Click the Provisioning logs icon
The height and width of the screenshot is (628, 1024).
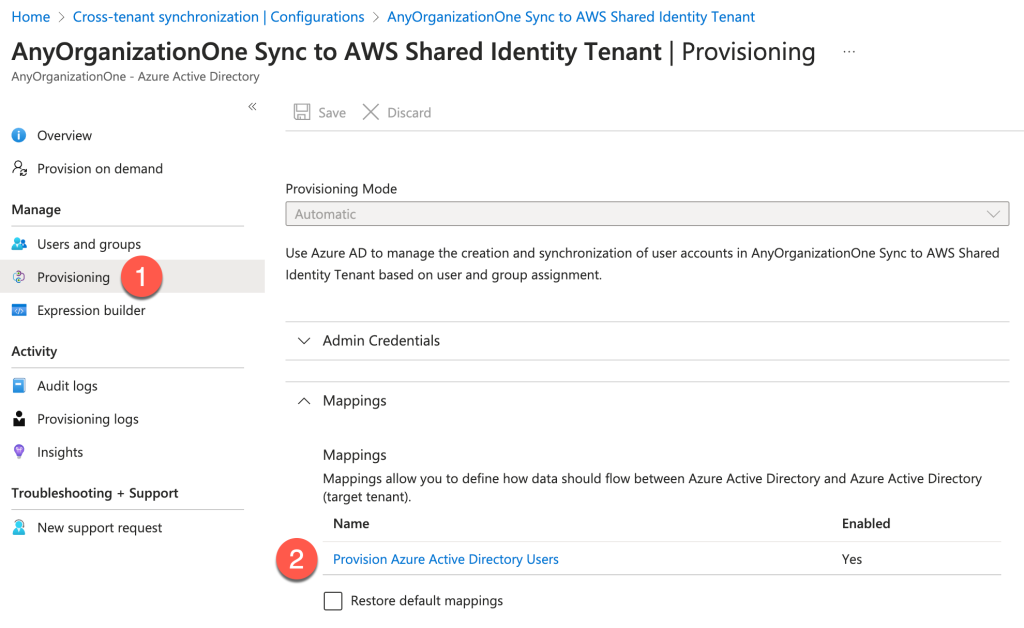[18, 418]
